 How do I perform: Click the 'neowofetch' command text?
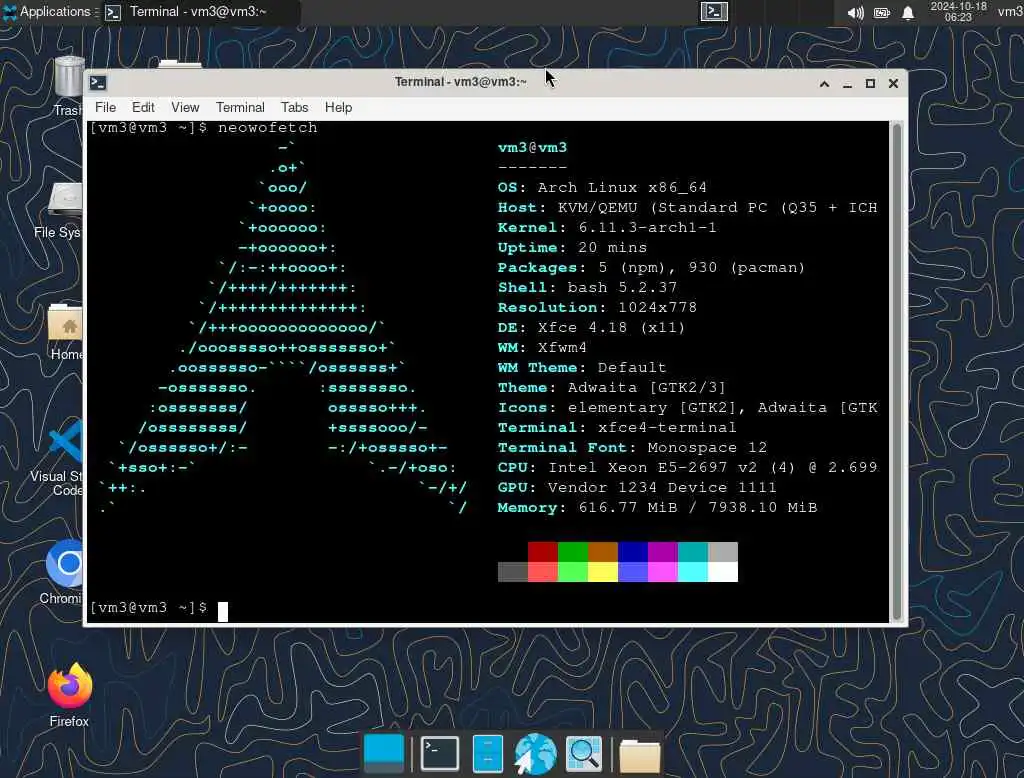point(268,127)
